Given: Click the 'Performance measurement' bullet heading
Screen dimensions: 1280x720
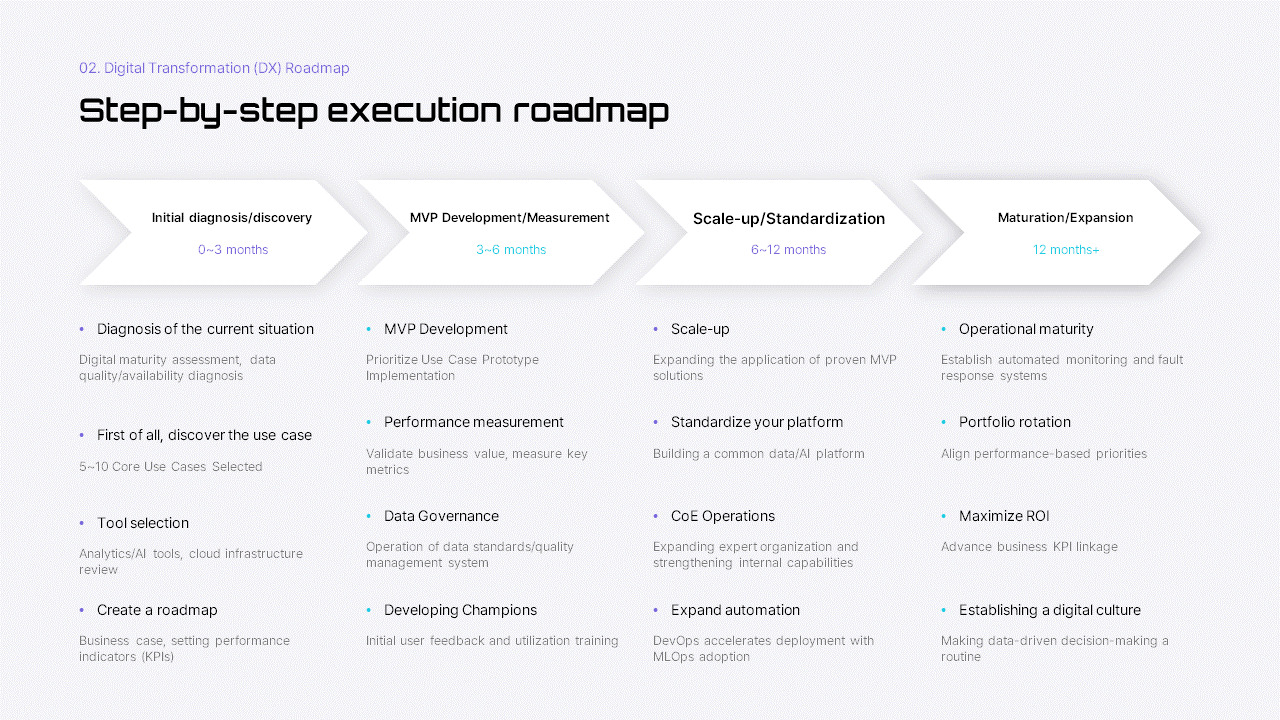Looking at the screenshot, I should (x=474, y=422).
